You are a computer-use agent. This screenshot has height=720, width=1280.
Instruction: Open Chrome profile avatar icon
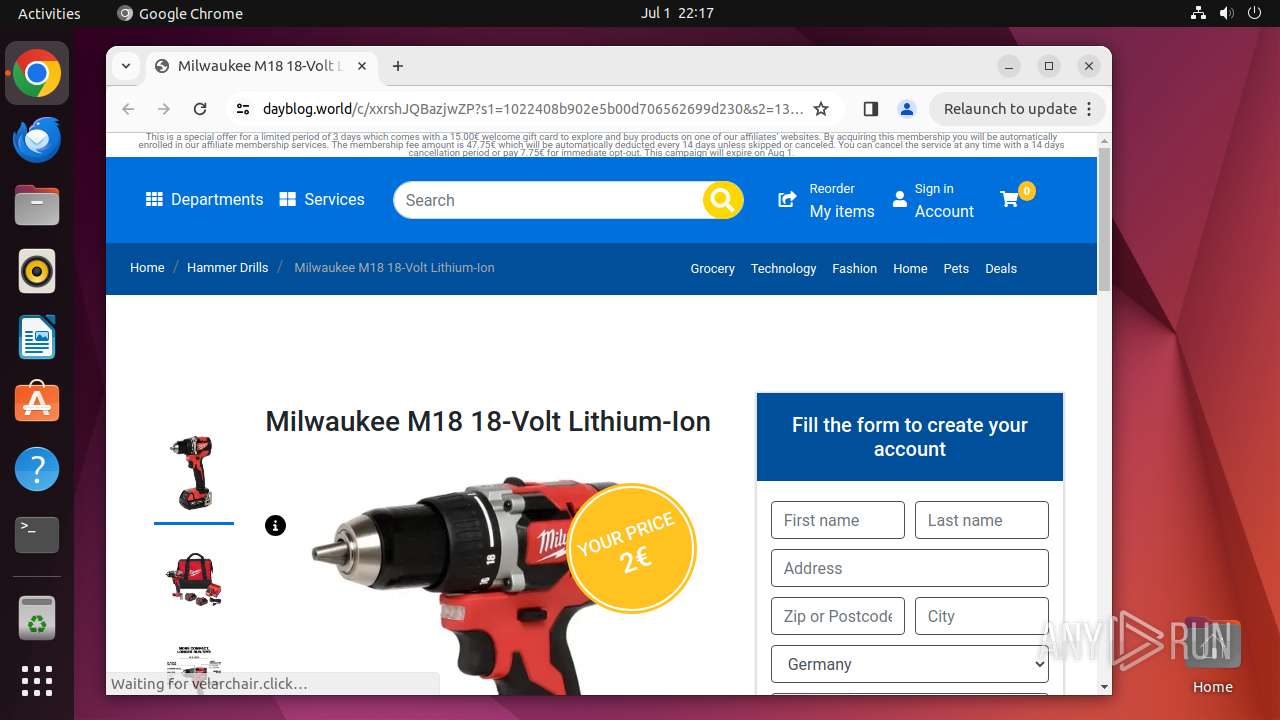click(906, 109)
